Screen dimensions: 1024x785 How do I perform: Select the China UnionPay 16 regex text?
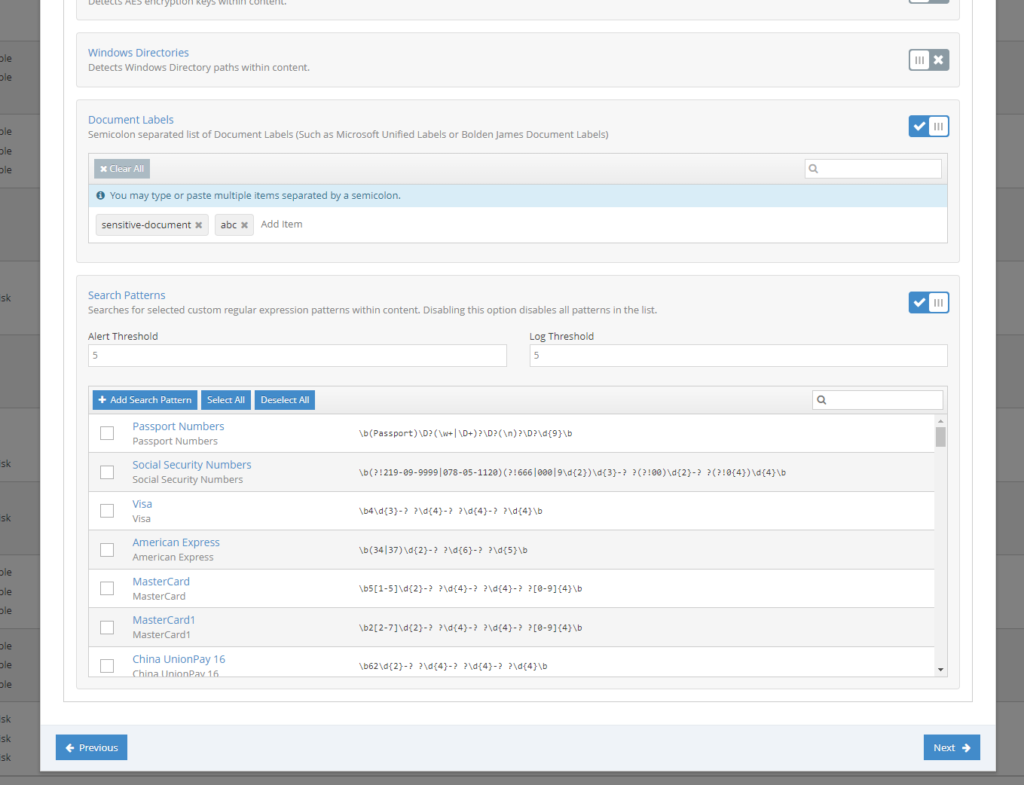coord(453,666)
